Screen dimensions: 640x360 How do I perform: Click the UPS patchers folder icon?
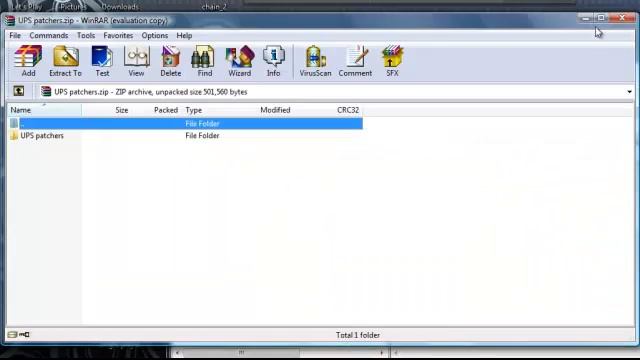pyautogui.click(x=14, y=136)
